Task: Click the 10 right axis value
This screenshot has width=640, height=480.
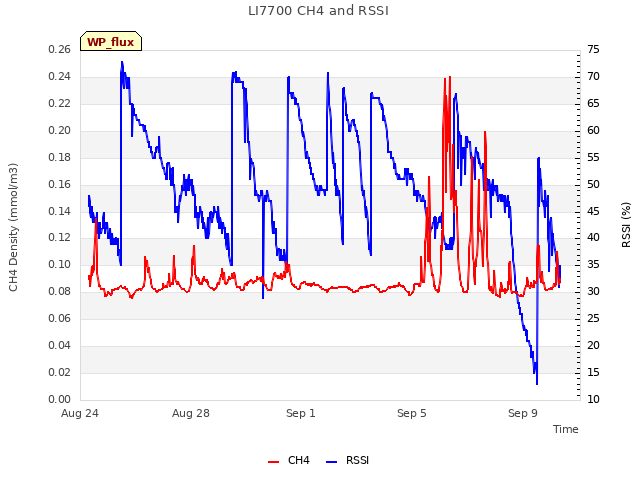Action: [x=593, y=399]
